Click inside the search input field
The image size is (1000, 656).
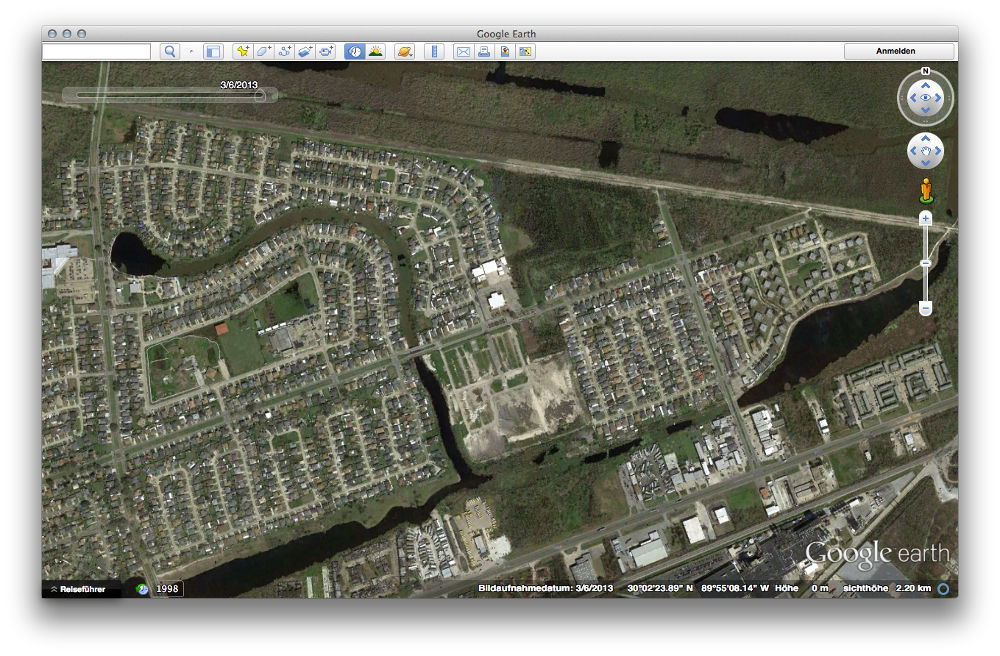(96, 51)
